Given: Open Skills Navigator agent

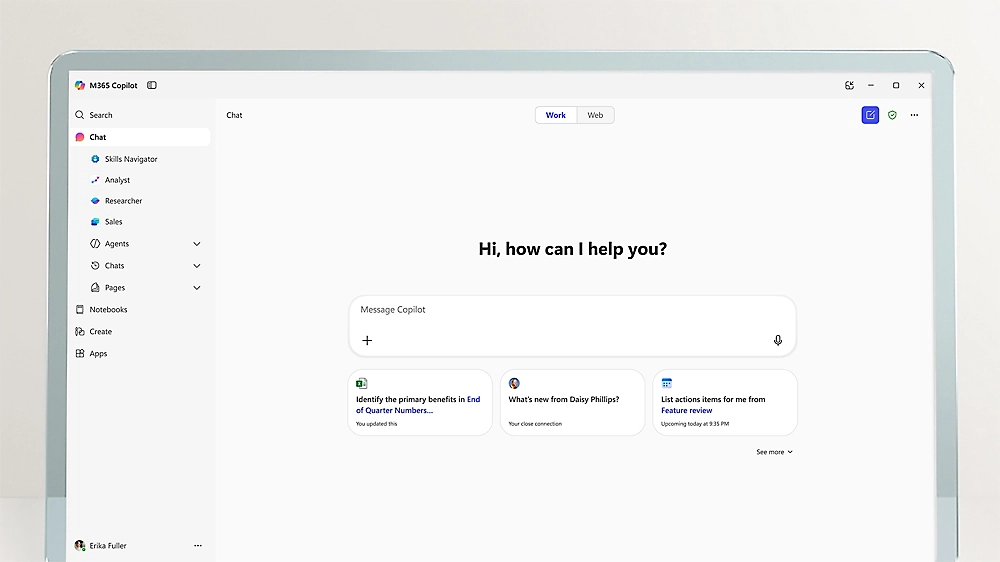Looking at the screenshot, I should click(x=130, y=159).
